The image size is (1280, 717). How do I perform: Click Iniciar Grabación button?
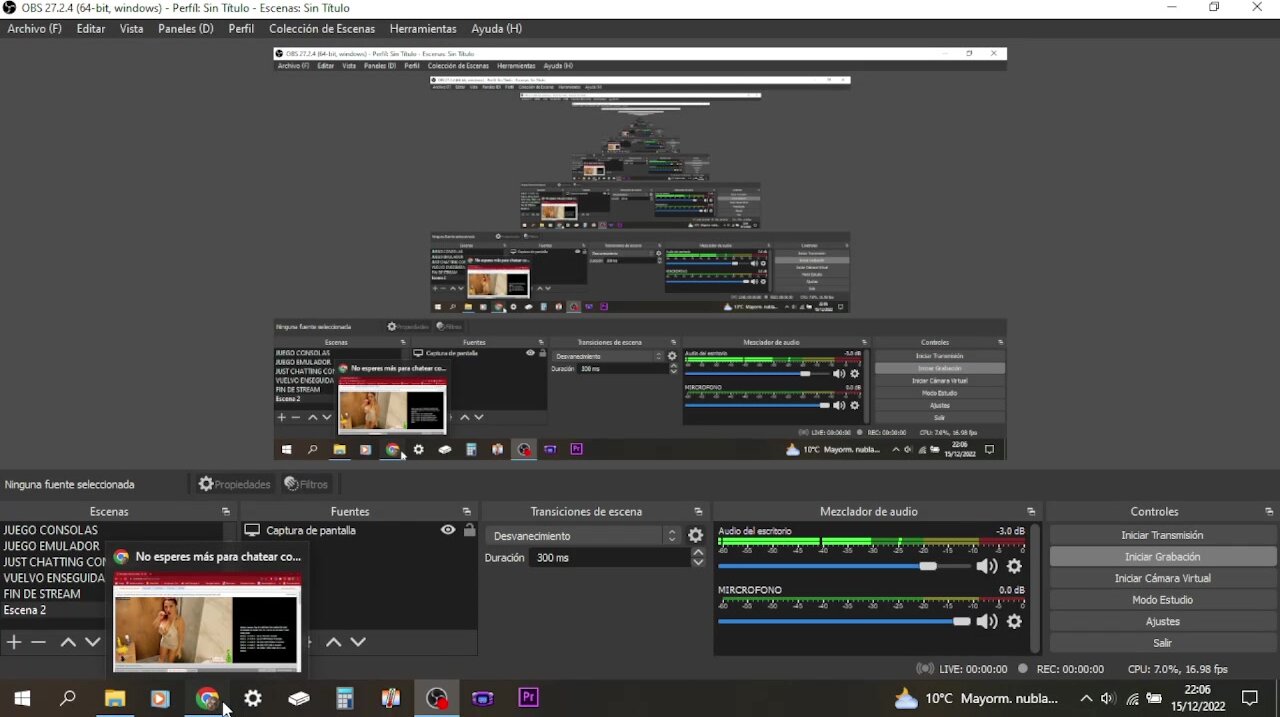click(x=1162, y=557)
